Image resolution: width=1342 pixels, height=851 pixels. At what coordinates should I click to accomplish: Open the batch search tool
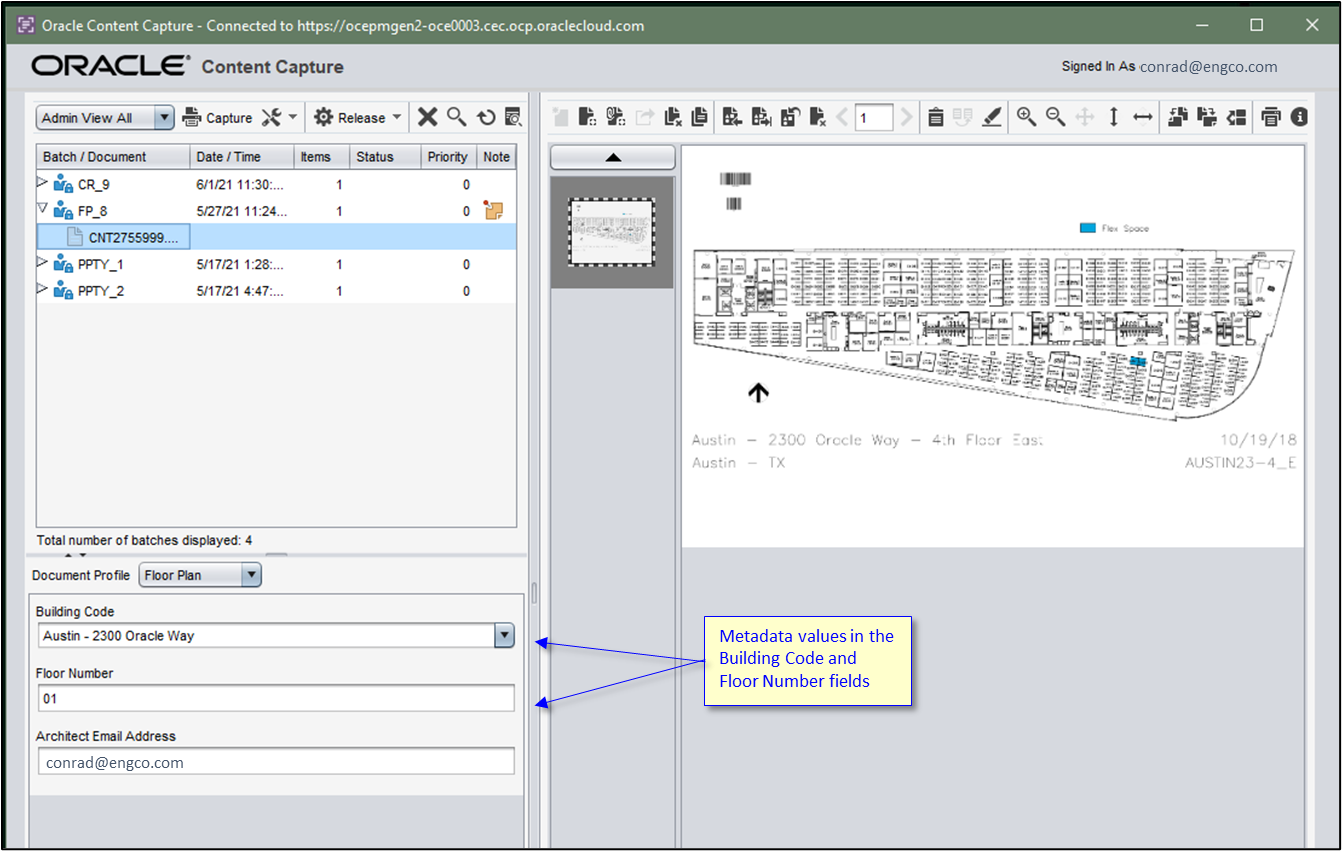457,117
